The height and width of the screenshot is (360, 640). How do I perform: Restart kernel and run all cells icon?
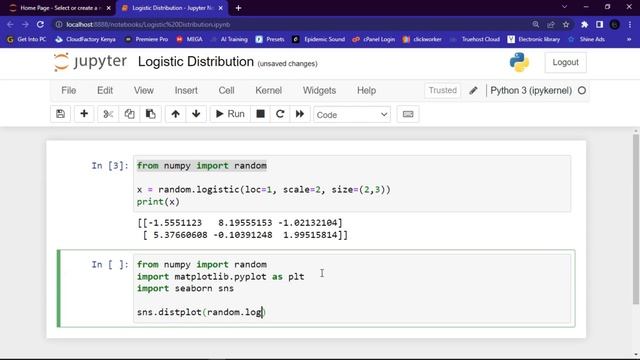[300, 114]
